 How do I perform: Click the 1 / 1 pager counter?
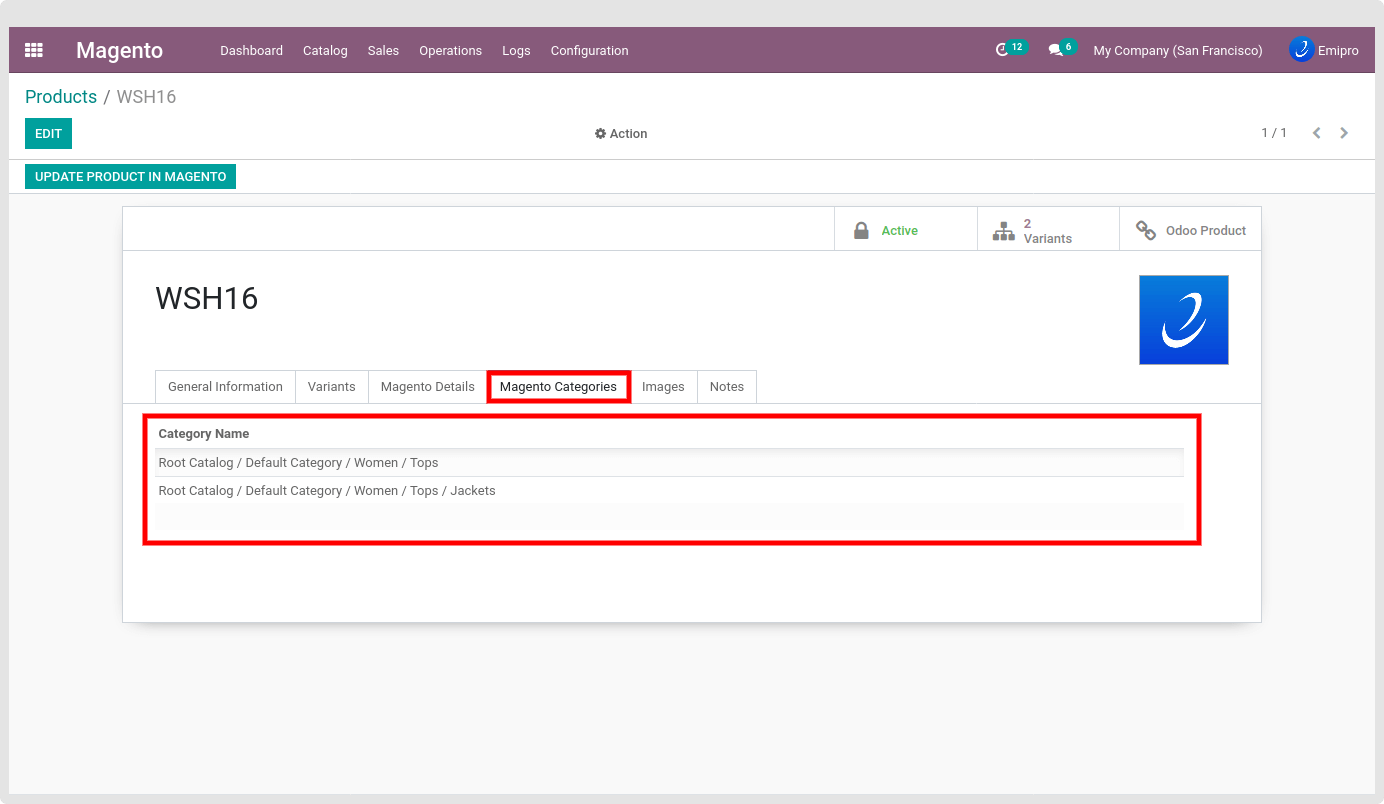click(x=1274, y=133)
